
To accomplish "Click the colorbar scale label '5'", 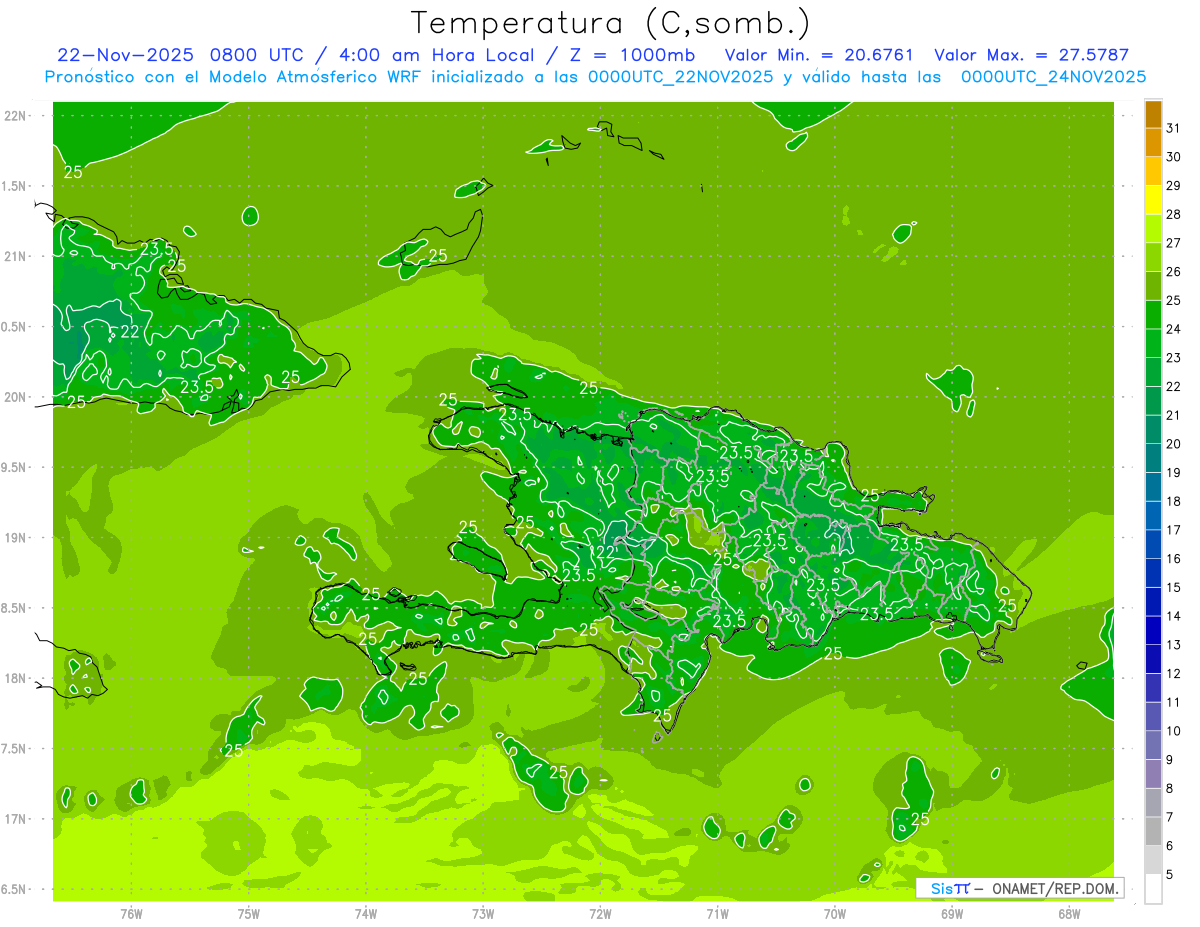I will click(x=1170, y=875).
